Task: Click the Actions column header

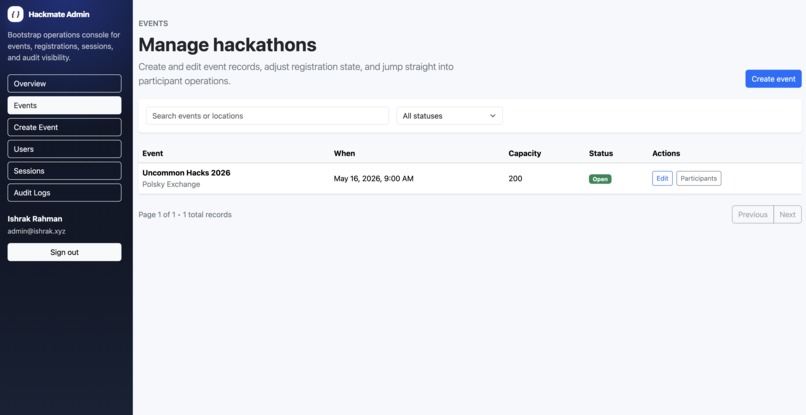Action: (666, 153)
